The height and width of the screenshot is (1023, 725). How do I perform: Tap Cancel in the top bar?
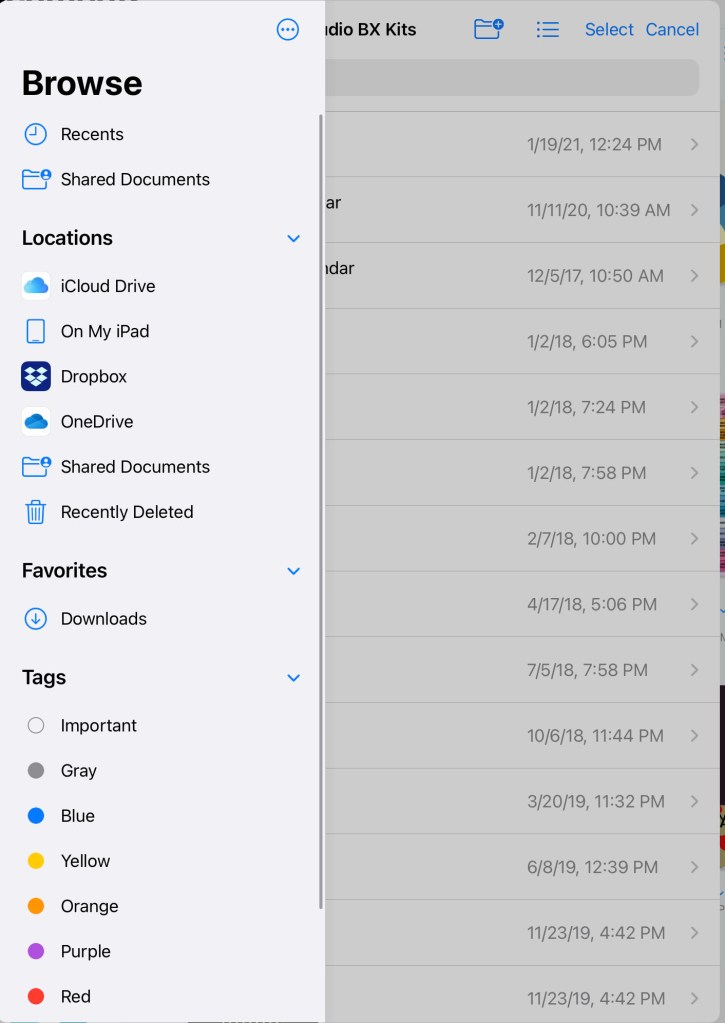tap(672, 29)
